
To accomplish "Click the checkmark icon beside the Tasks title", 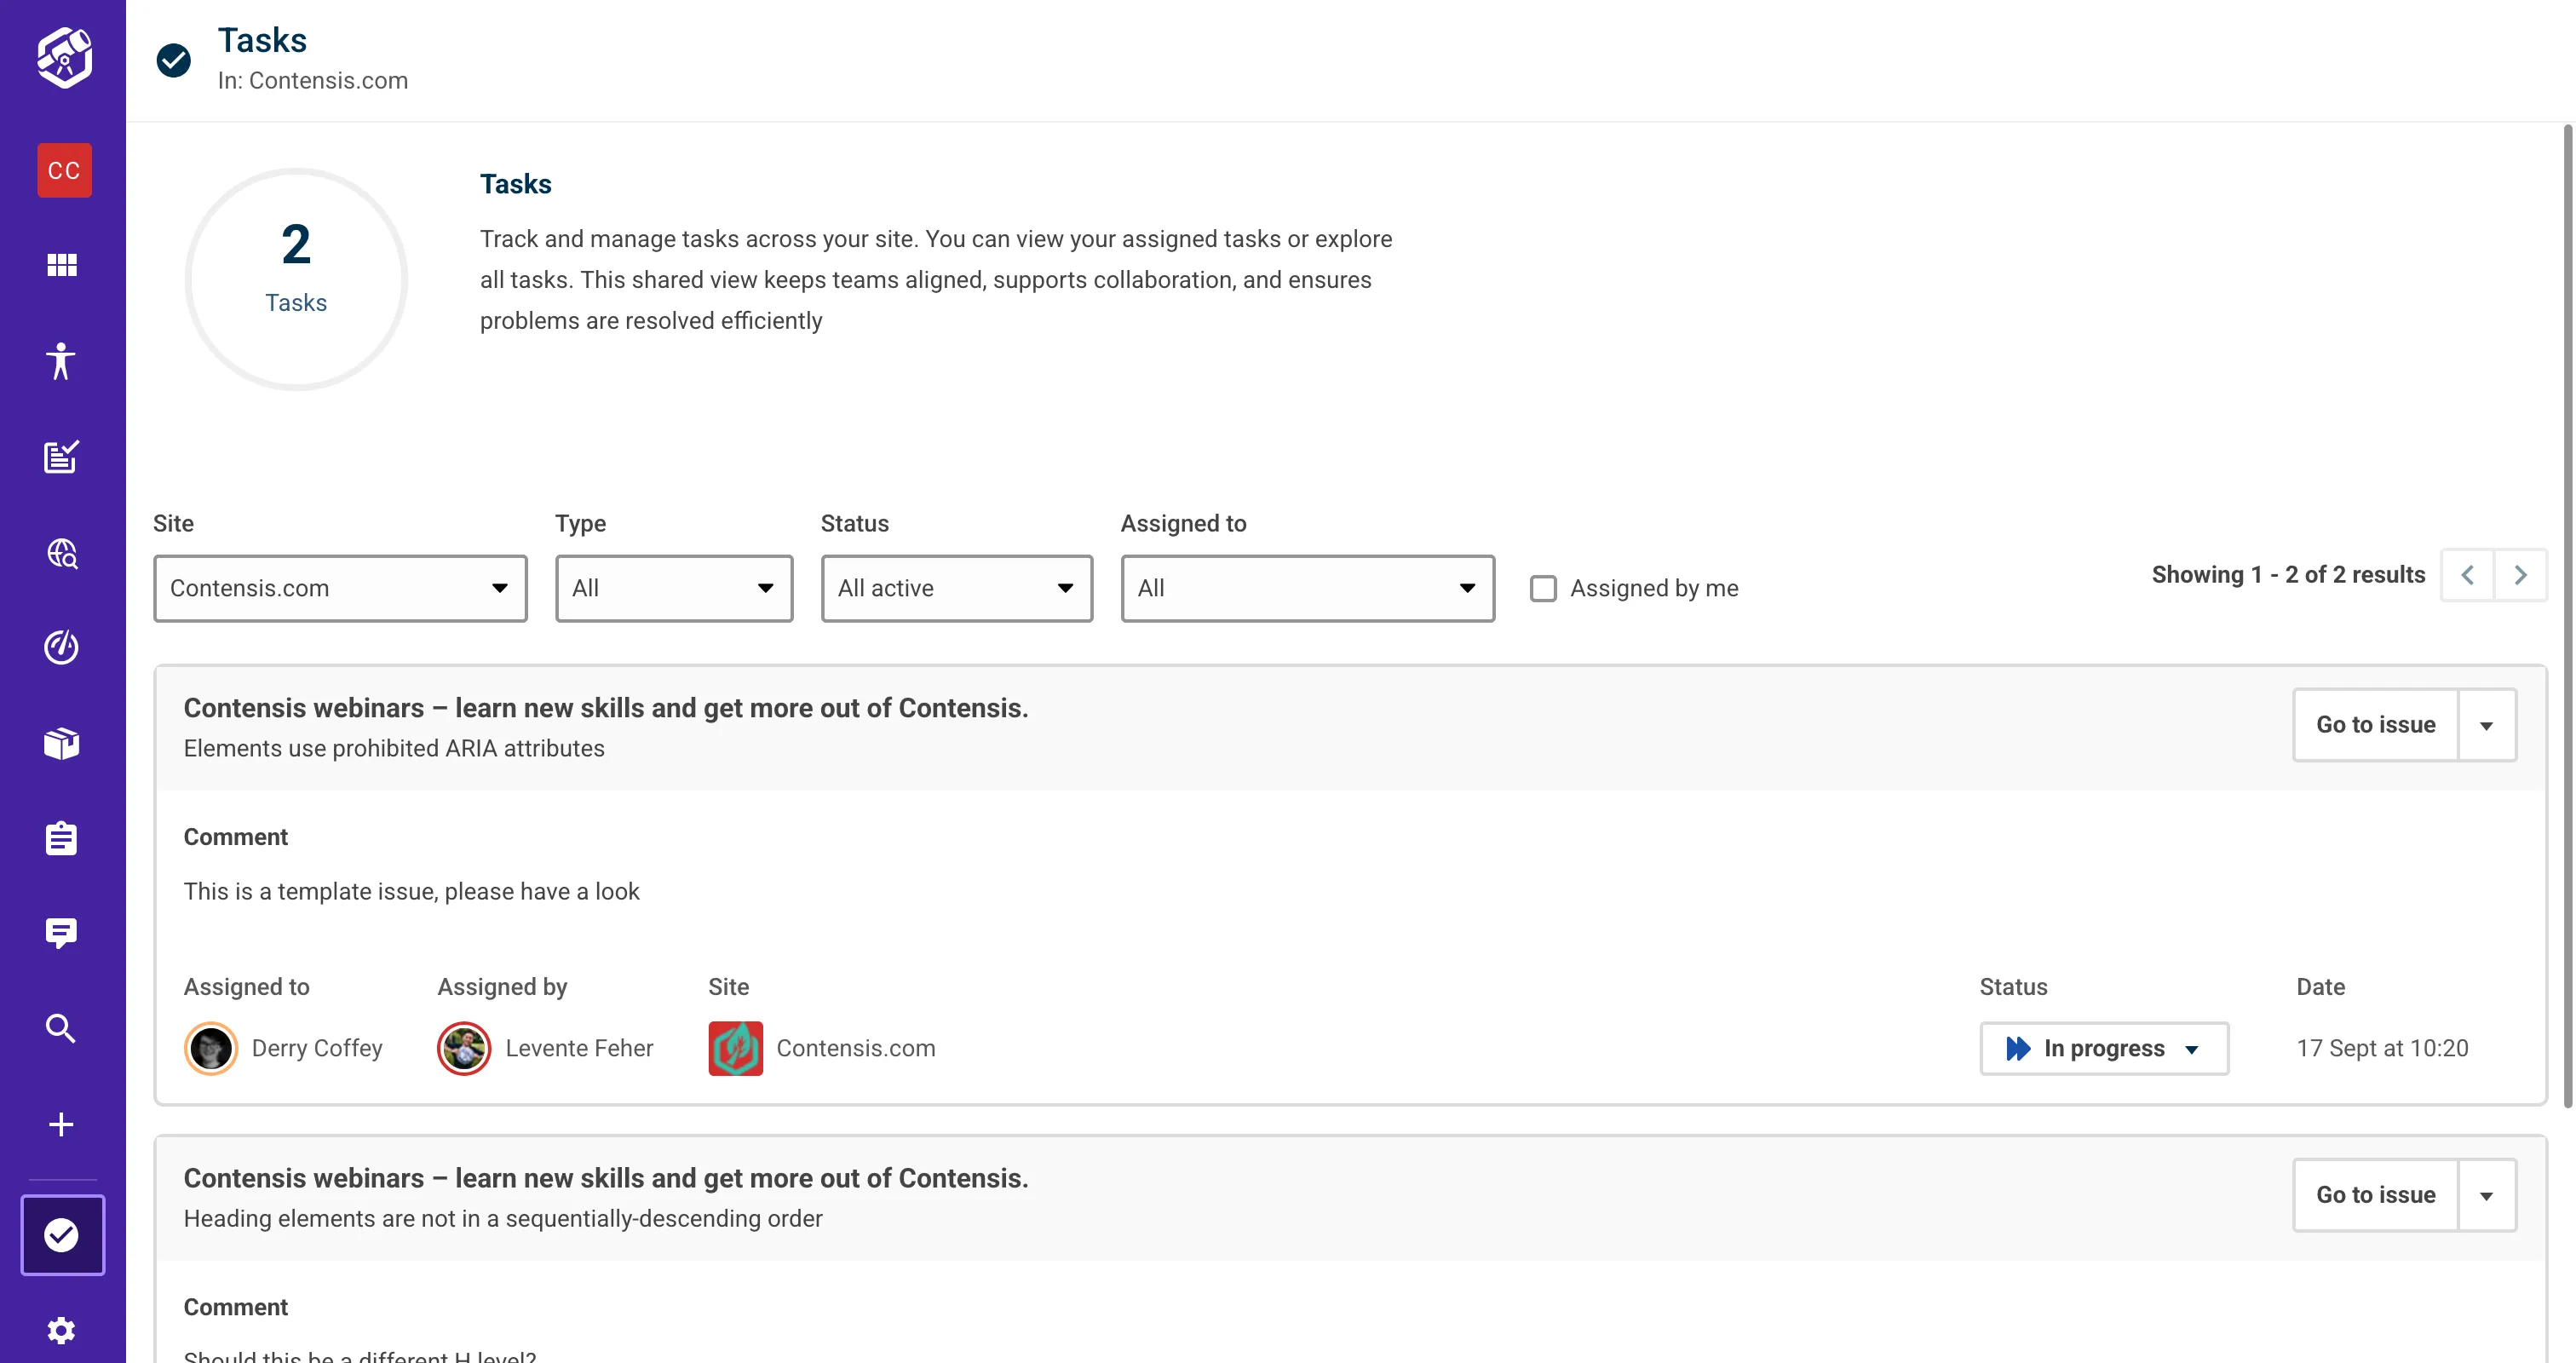I will pyautogui.click(x=174, y=60).
